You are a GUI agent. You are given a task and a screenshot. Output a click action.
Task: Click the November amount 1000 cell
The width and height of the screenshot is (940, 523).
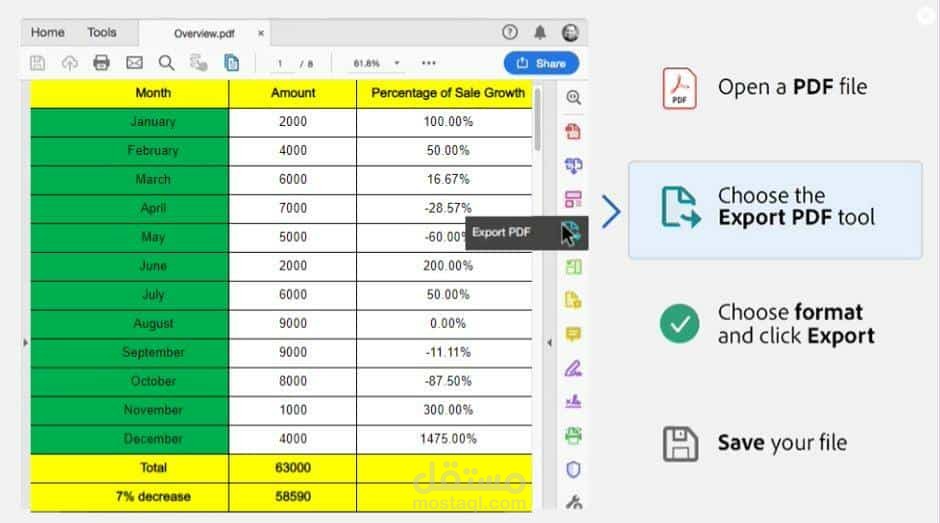click(x=293, y=410)
